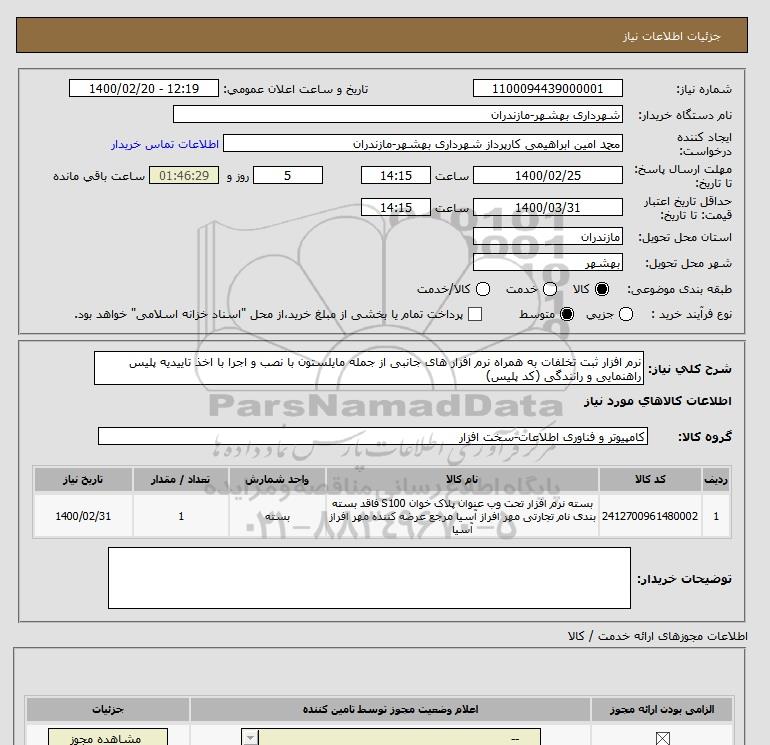Click the goods name cell text

click(462, 517)
